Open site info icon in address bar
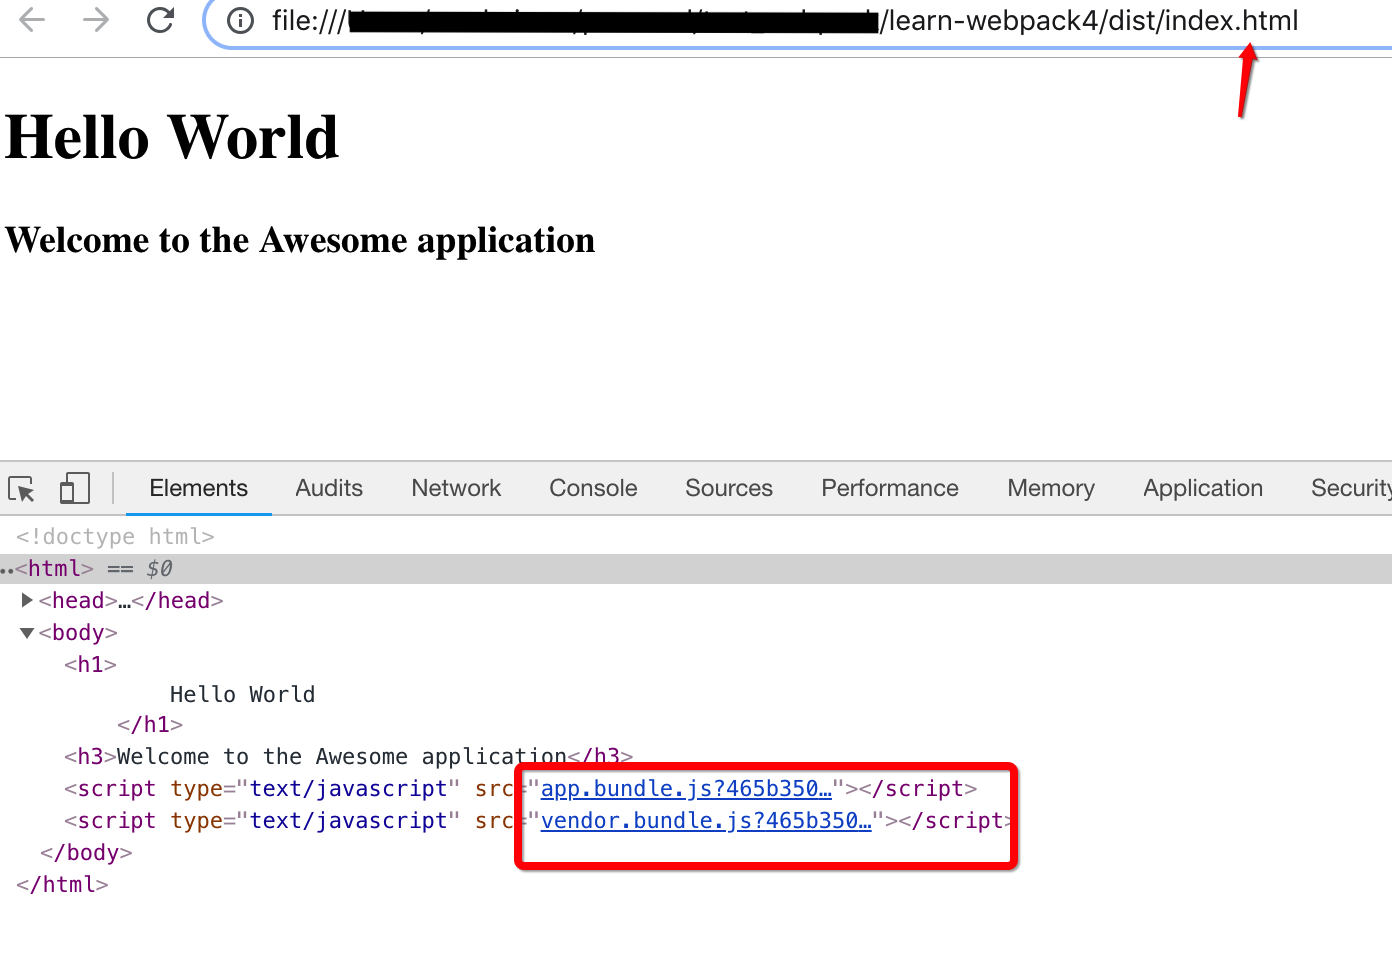1392x956 pixels. point(240,21)
